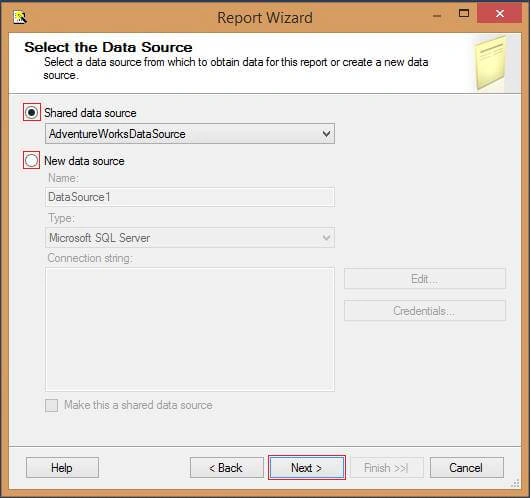Click the arrow of shared data source combo
531x498 pixels.
[x=326, y=134]
